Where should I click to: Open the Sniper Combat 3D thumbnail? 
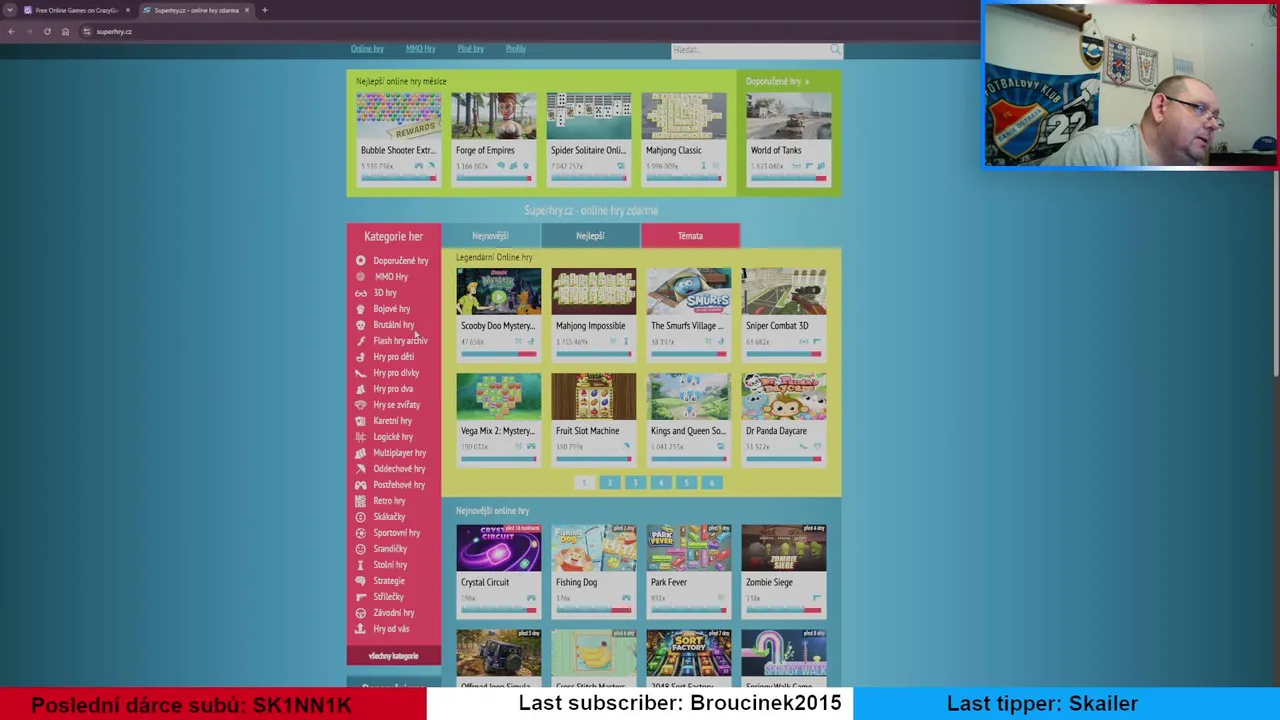pos(783,291)
